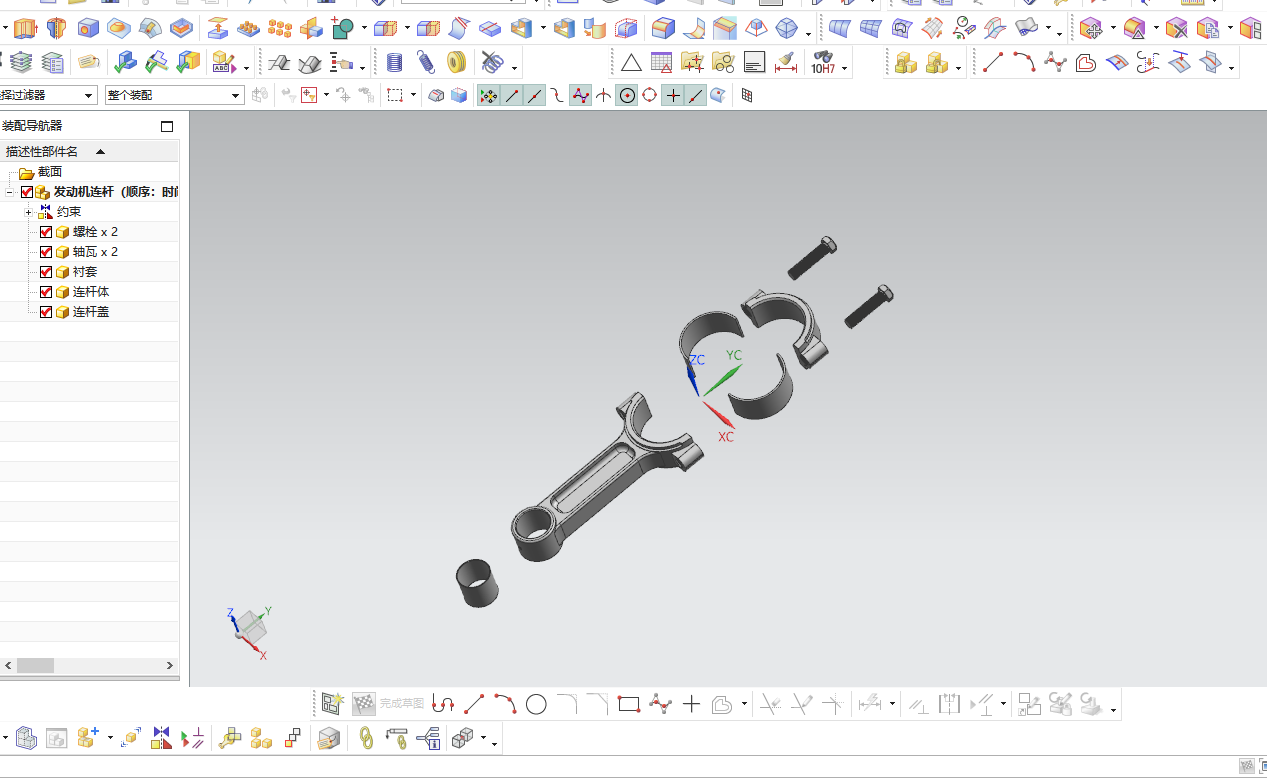The height and width of the screenshot is (778, 1267).
Task: Toggle the arc center snap point button
Action: click(627, 96)
